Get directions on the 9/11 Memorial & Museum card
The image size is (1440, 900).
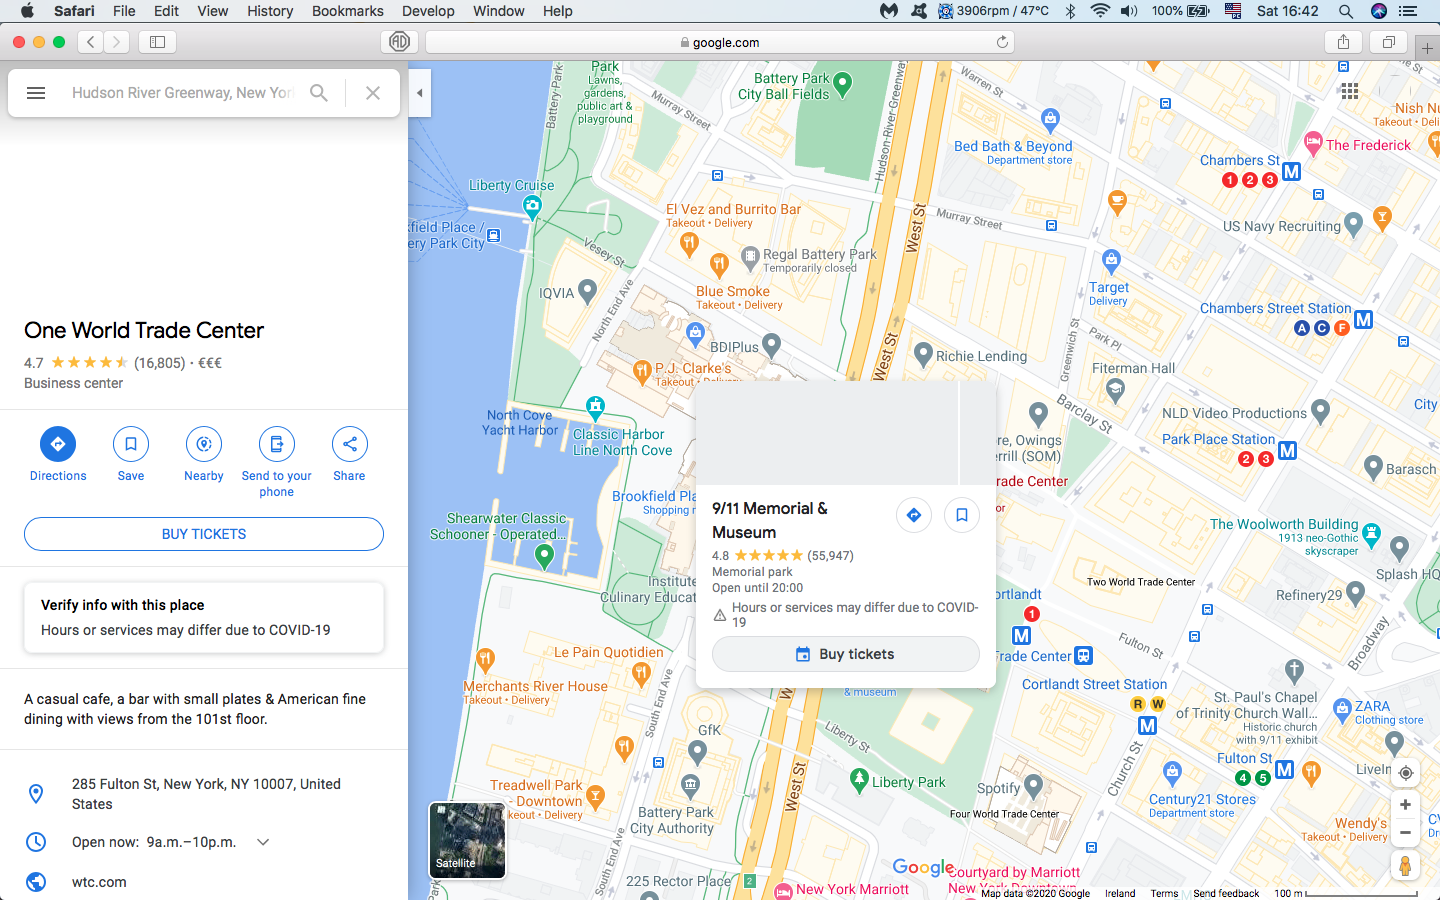tap(913, 515)
